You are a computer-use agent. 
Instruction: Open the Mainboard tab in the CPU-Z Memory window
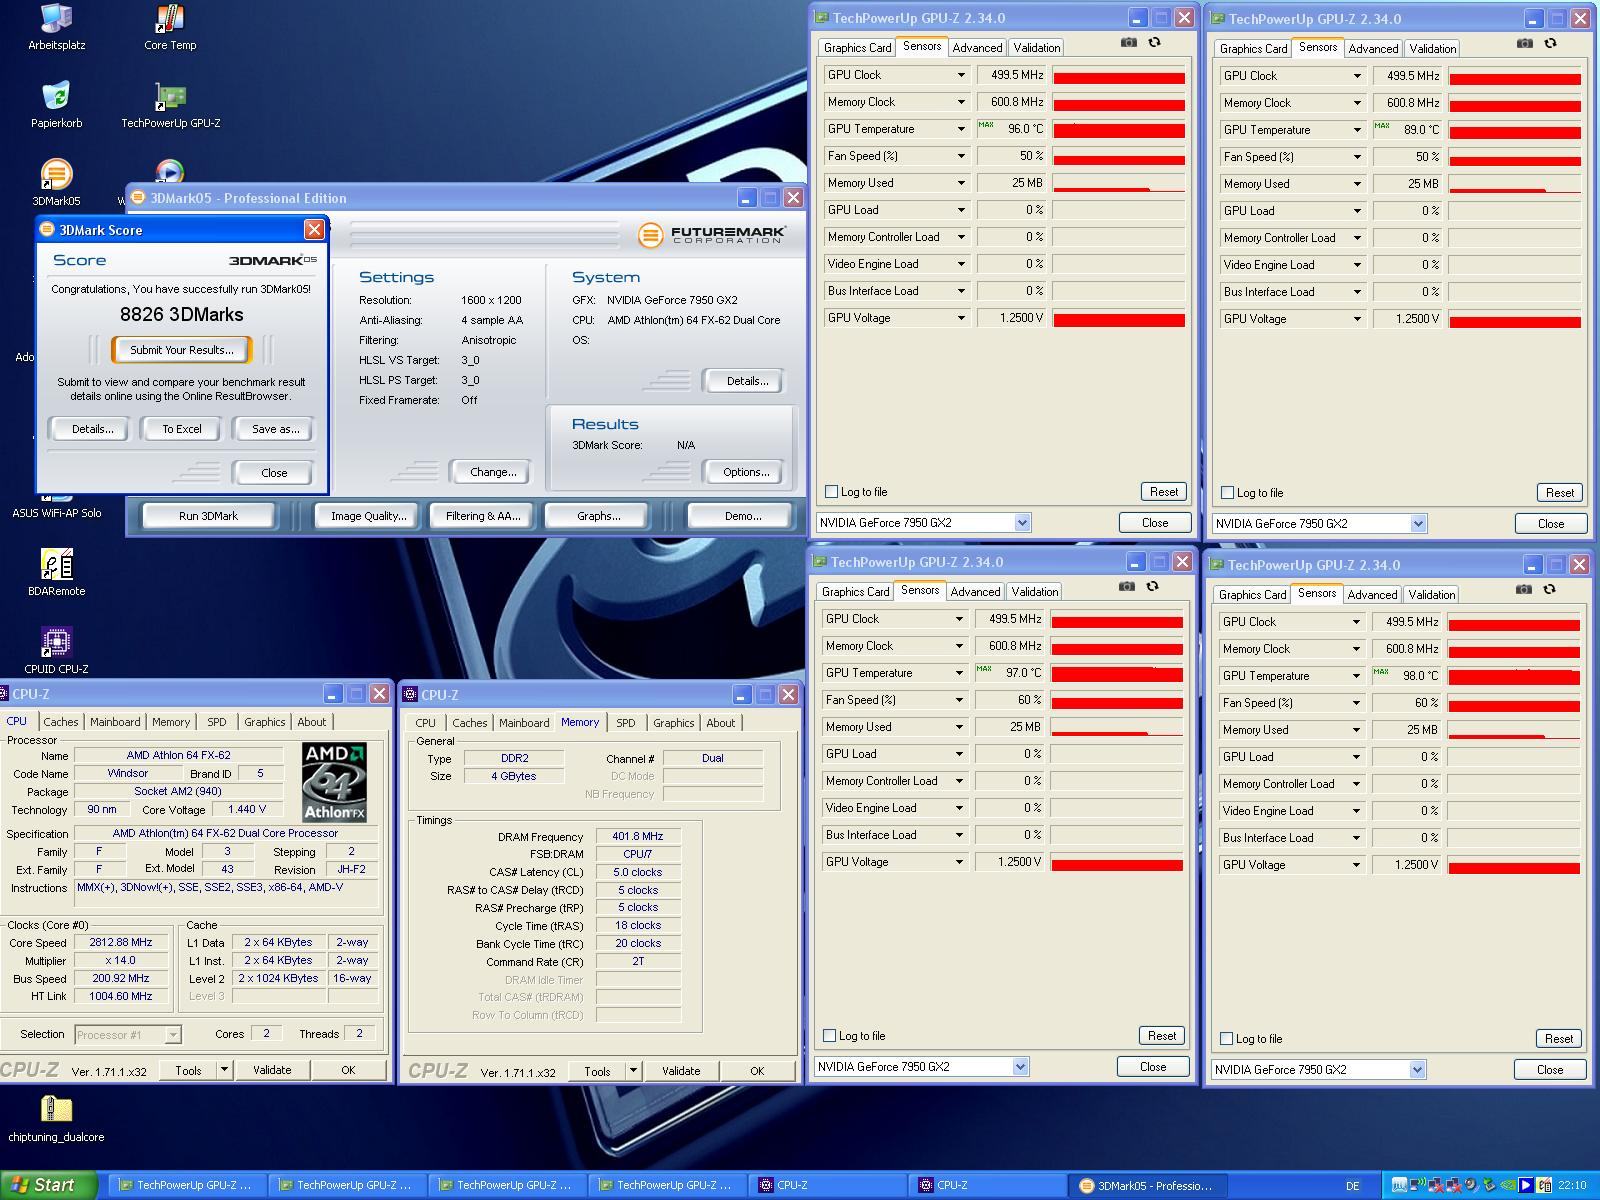(x=524, y=723)
